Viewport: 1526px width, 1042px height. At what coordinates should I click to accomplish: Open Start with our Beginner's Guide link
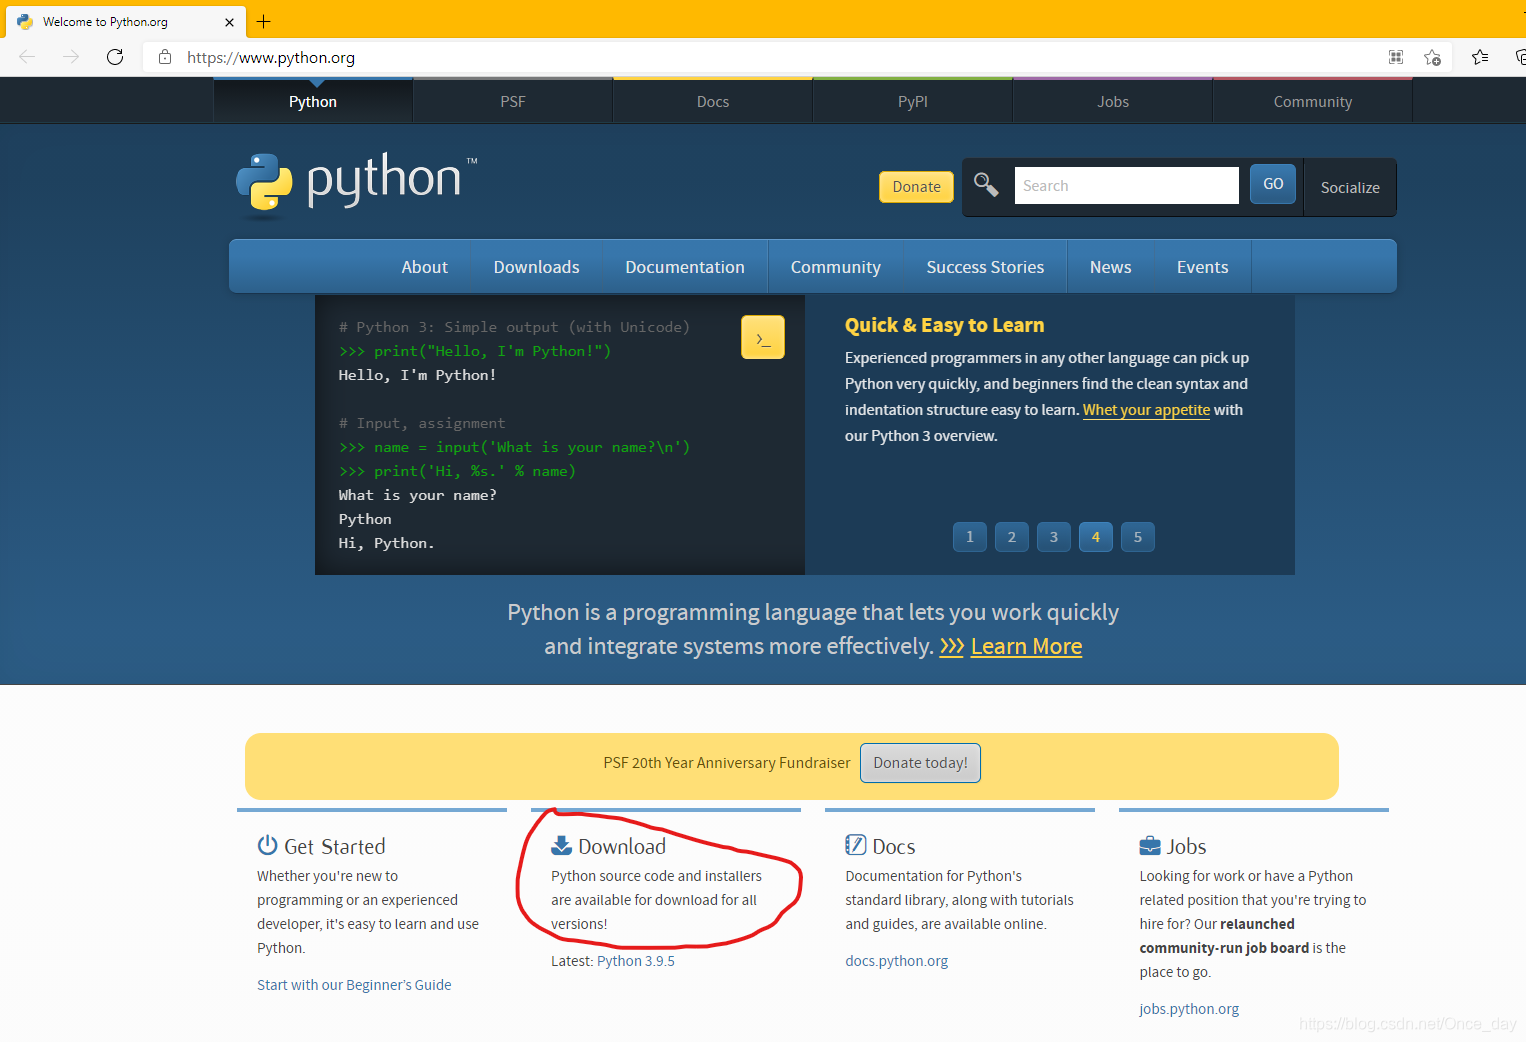354,985
